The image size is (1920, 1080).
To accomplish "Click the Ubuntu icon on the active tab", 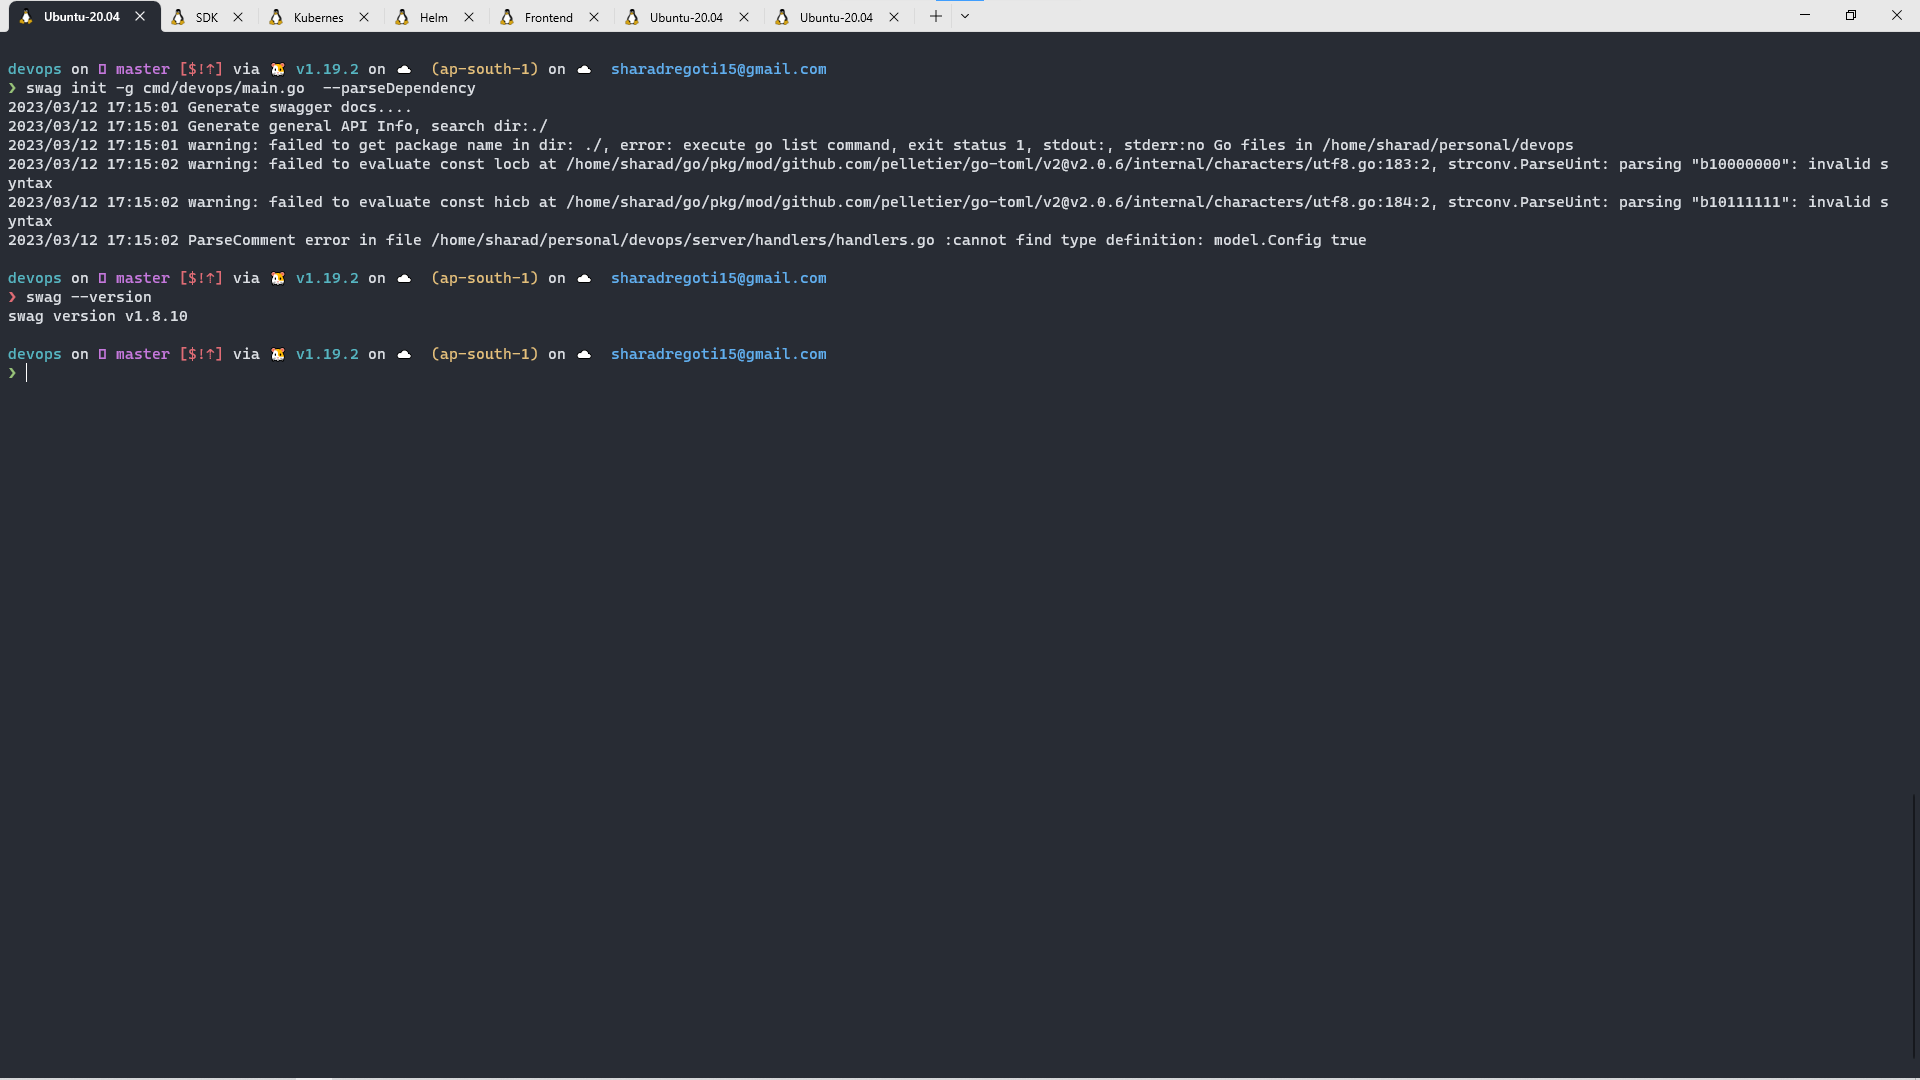I will [25, 16].
